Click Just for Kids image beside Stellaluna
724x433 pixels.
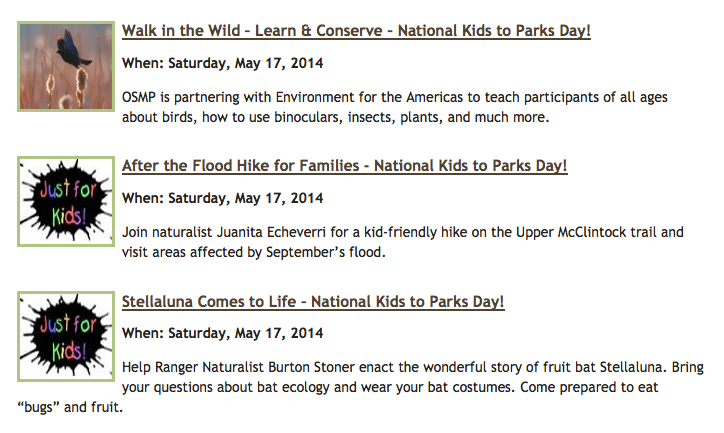(x=65, y=337)
